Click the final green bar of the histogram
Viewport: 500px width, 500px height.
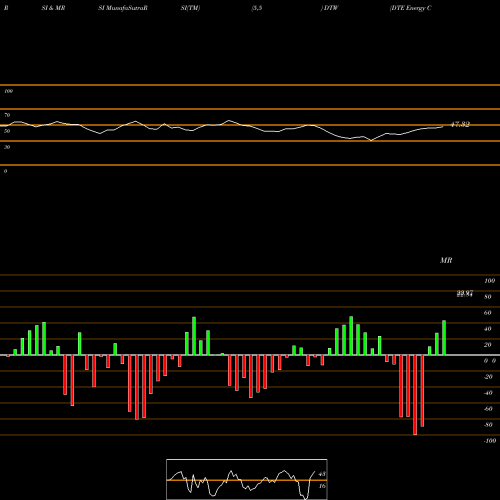point(444,338)
